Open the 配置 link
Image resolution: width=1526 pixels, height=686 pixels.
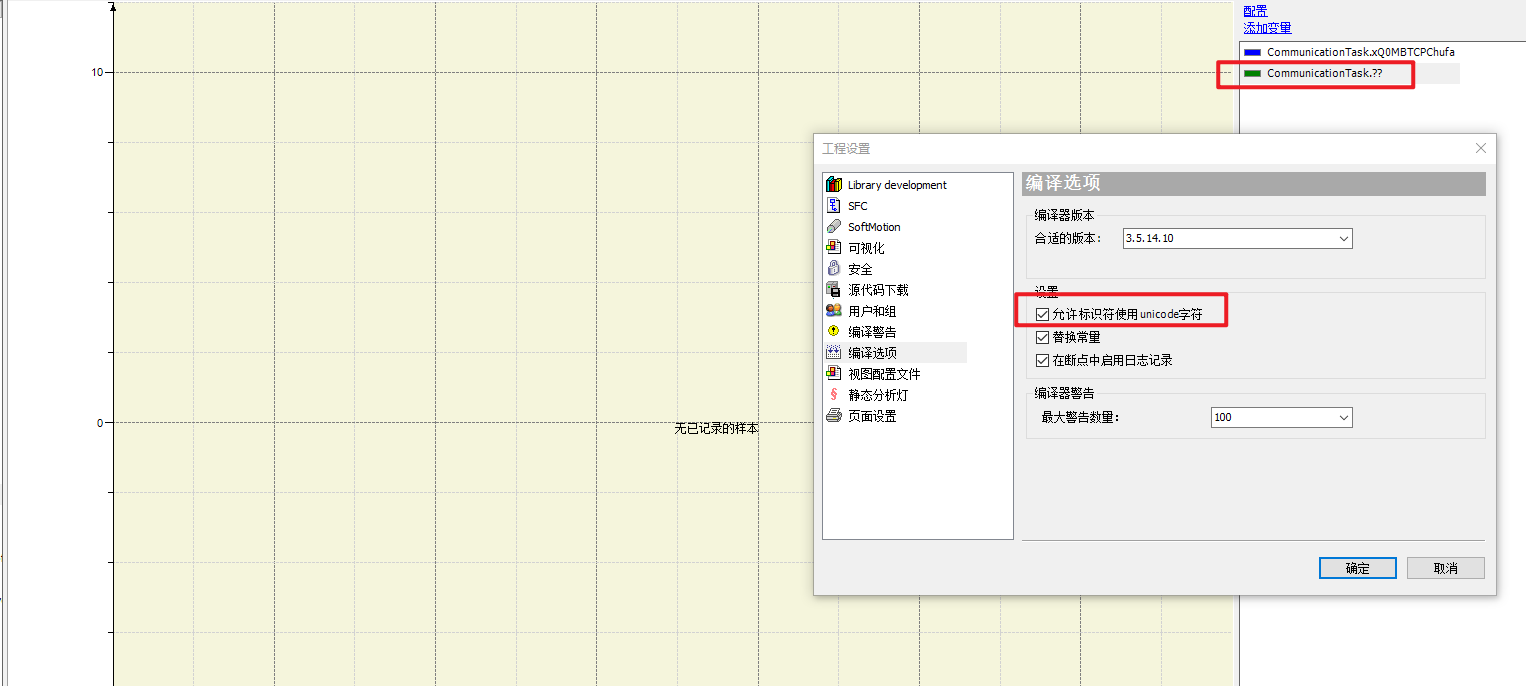coord(1255,11)
